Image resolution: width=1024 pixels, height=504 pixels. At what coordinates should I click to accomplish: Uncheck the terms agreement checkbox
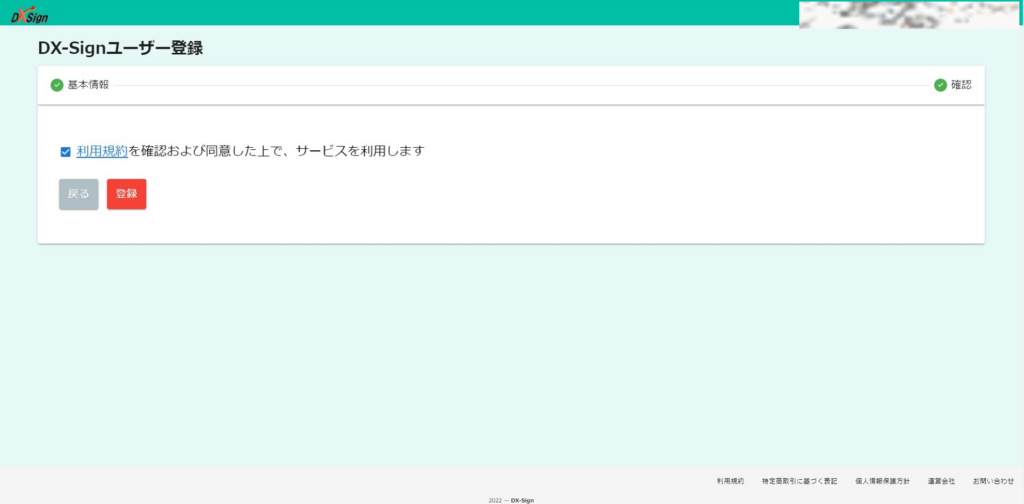click(65, 152)
